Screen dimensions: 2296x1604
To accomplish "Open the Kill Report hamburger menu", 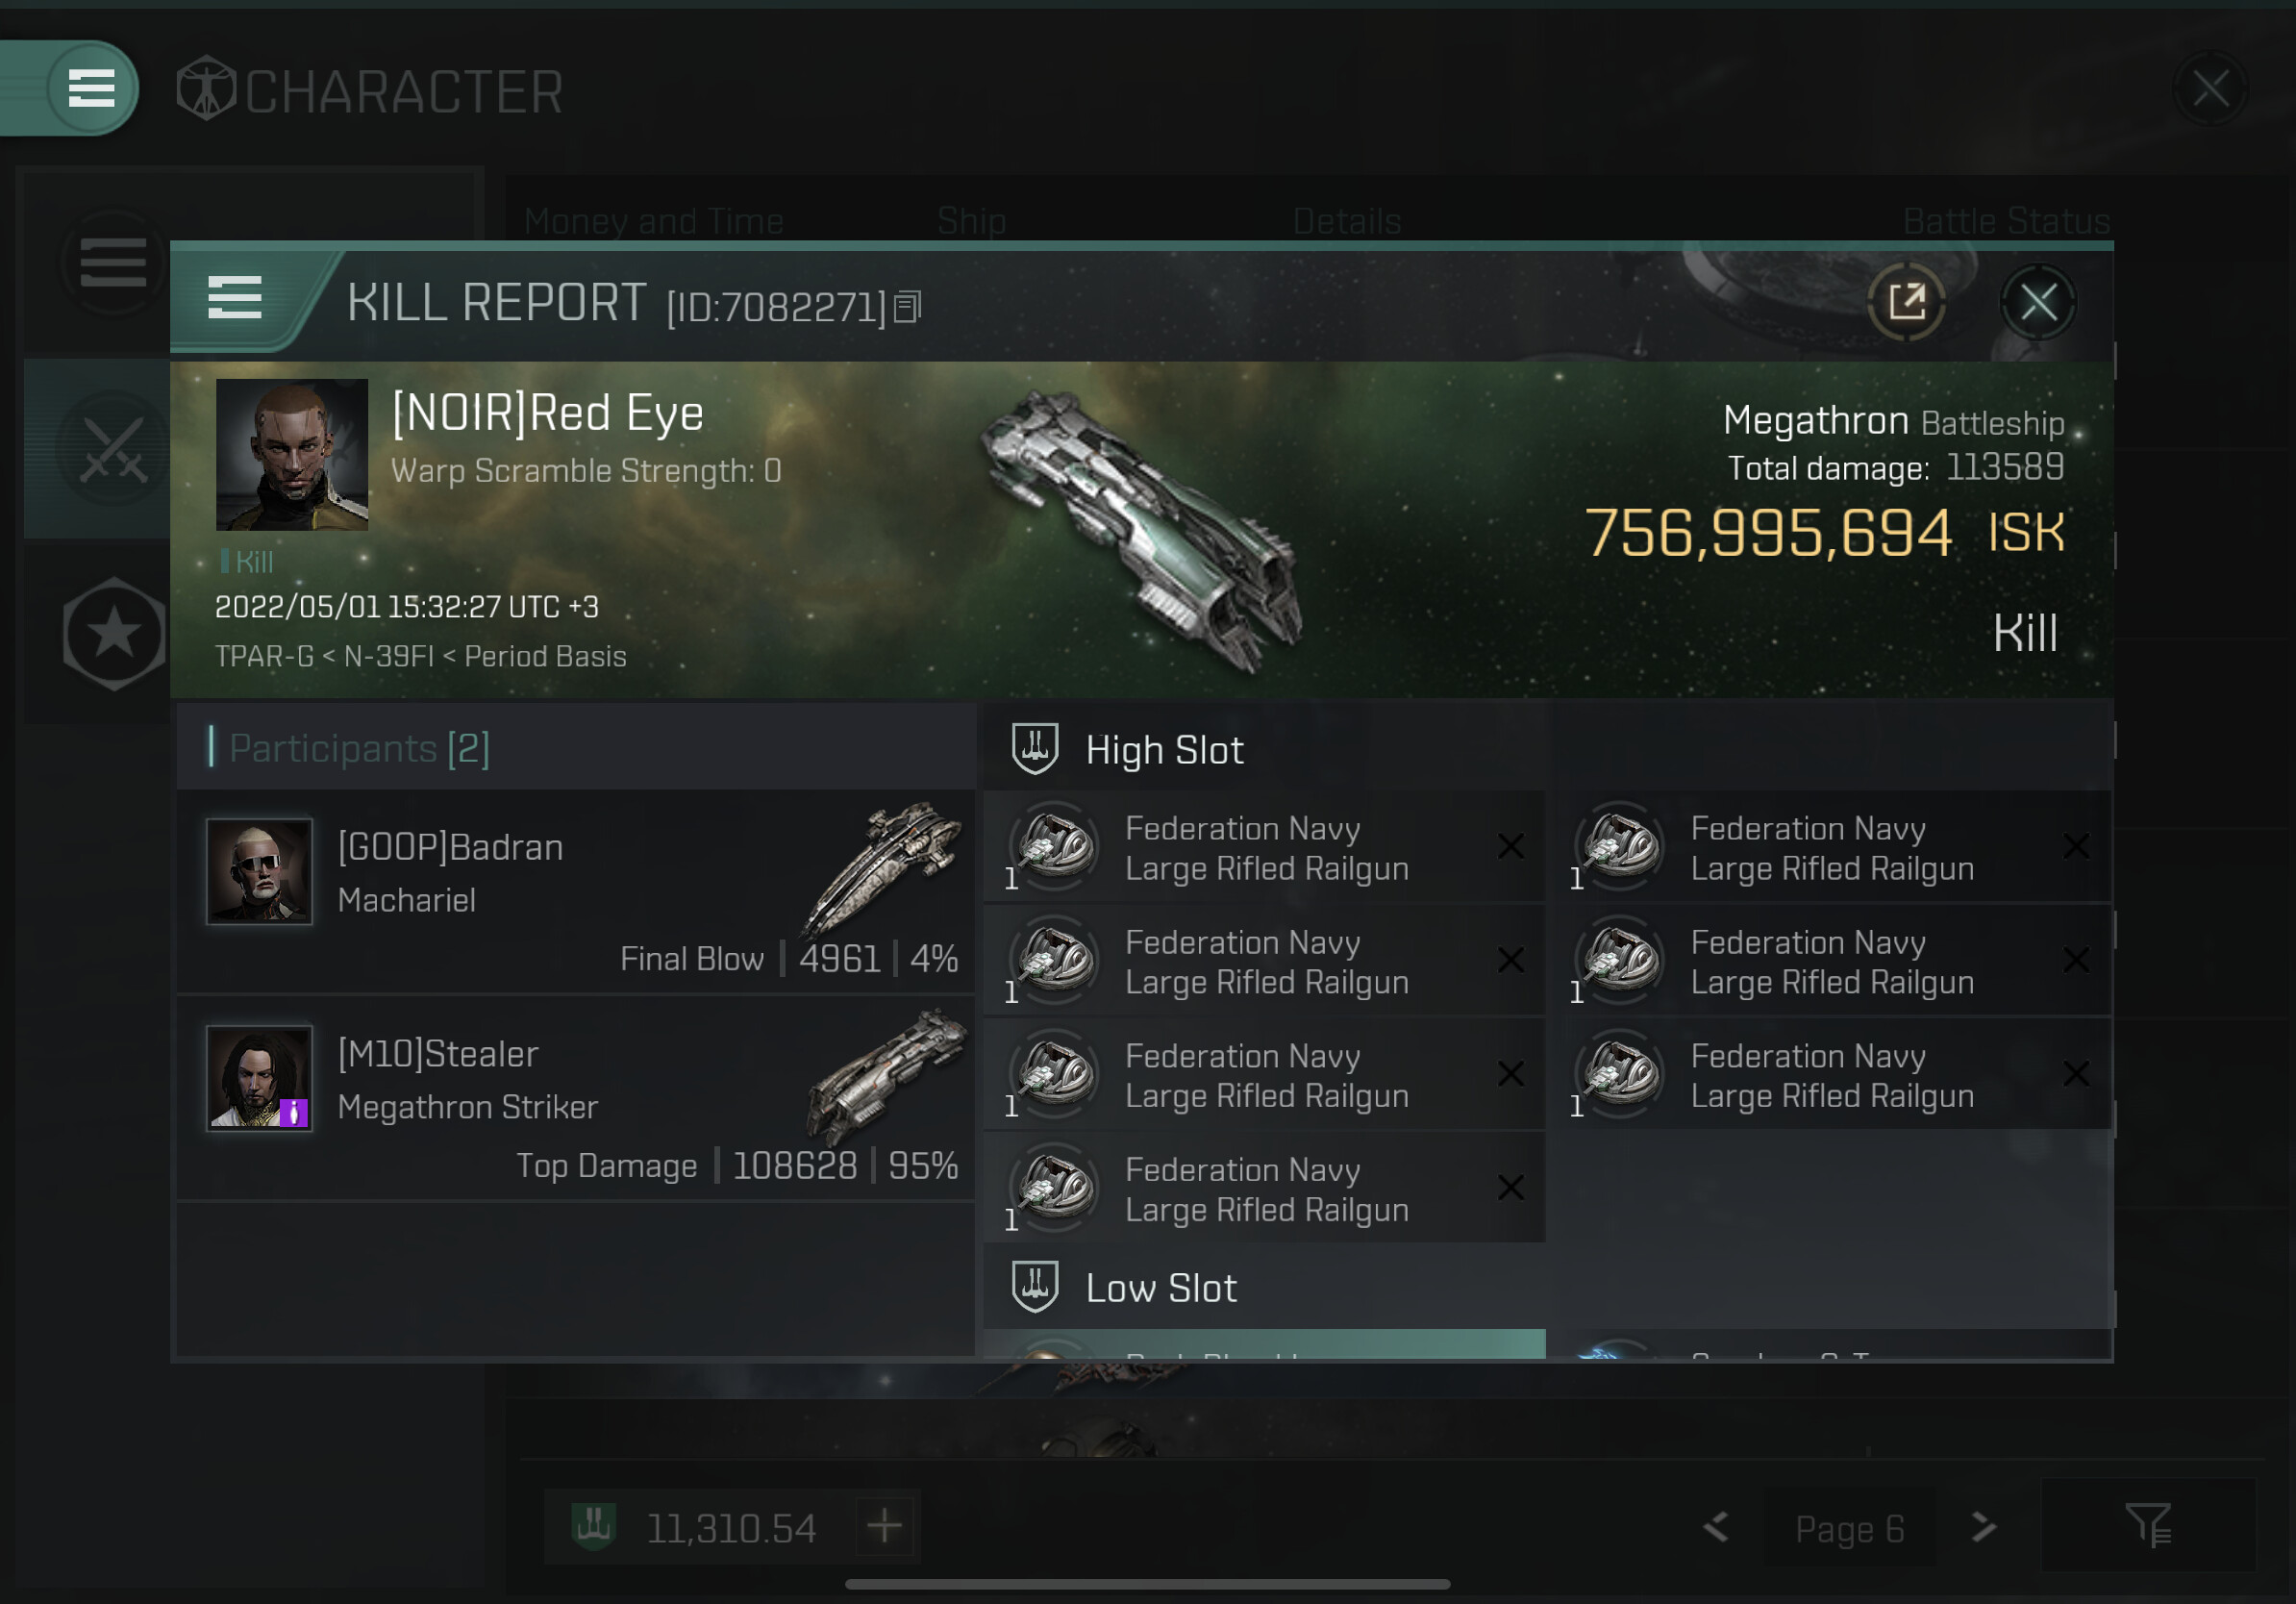I will point(235,299).
